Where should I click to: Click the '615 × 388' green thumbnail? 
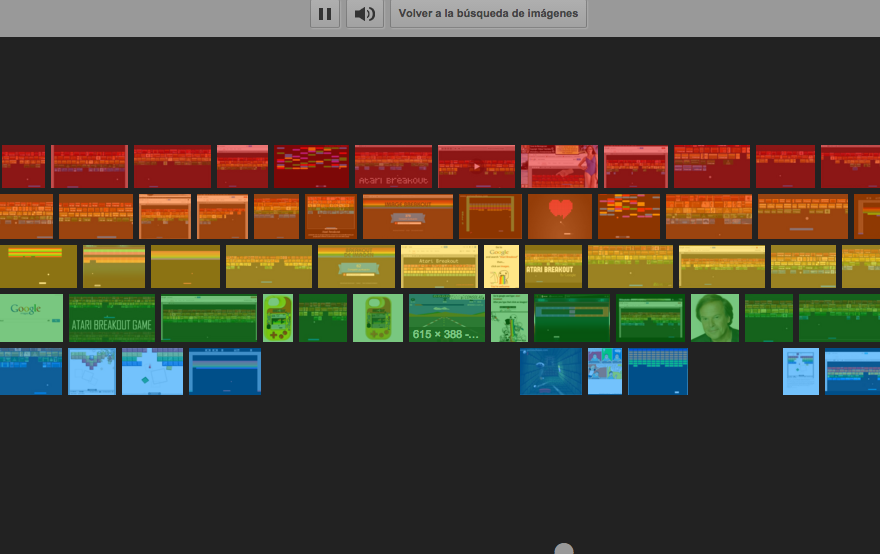[447, 318]
